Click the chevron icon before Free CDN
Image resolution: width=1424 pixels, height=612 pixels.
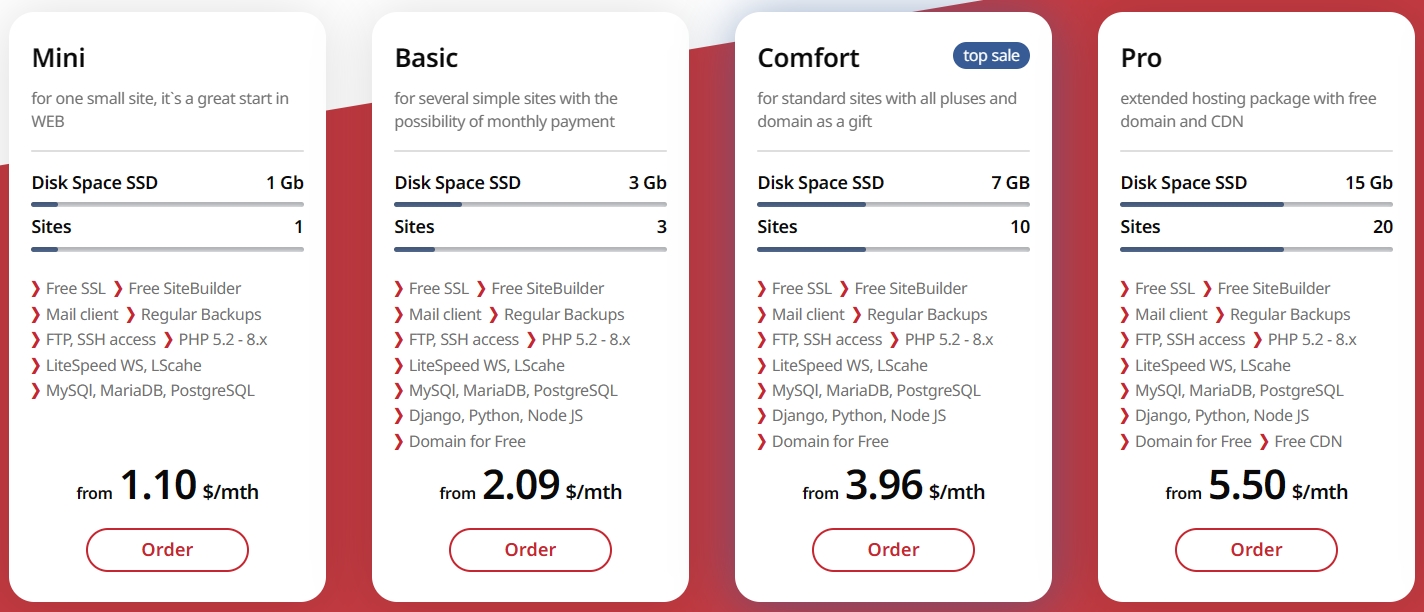[x=1264, y=442]
